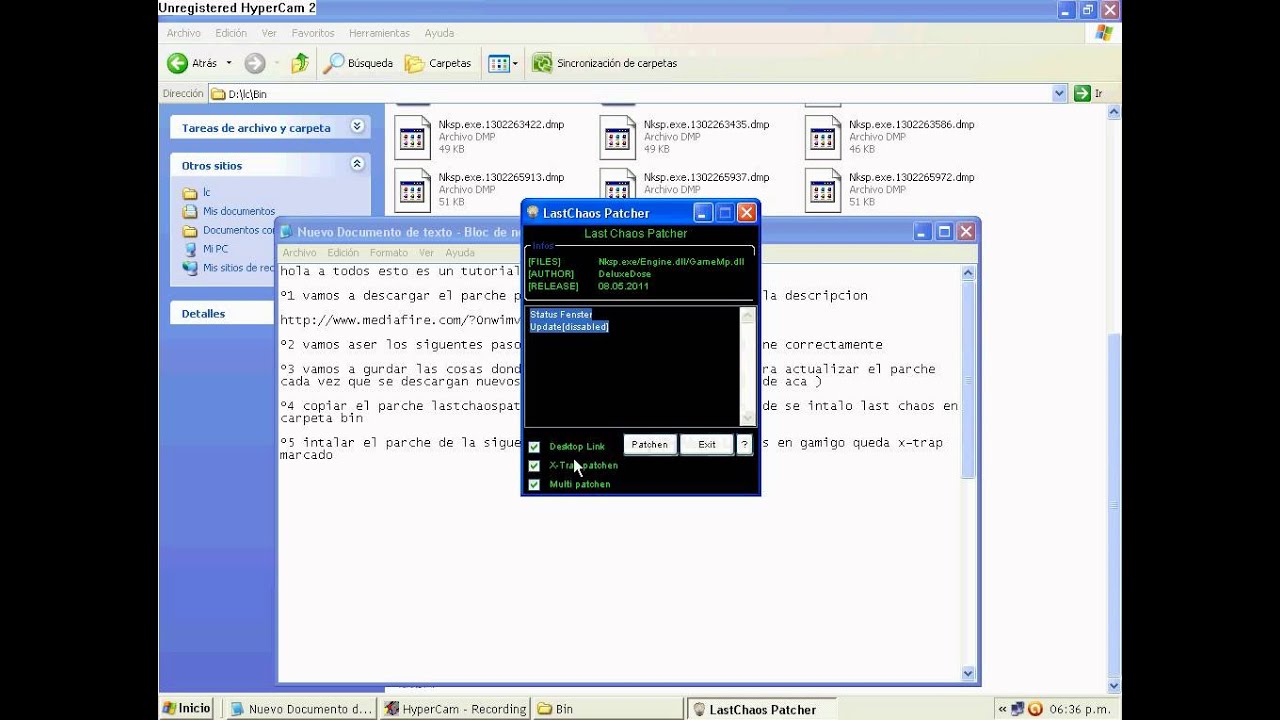Viewport: 1280px width, 720px height.
Task: Click the patcher status box scroll up arrow
Action: (747, 315)
